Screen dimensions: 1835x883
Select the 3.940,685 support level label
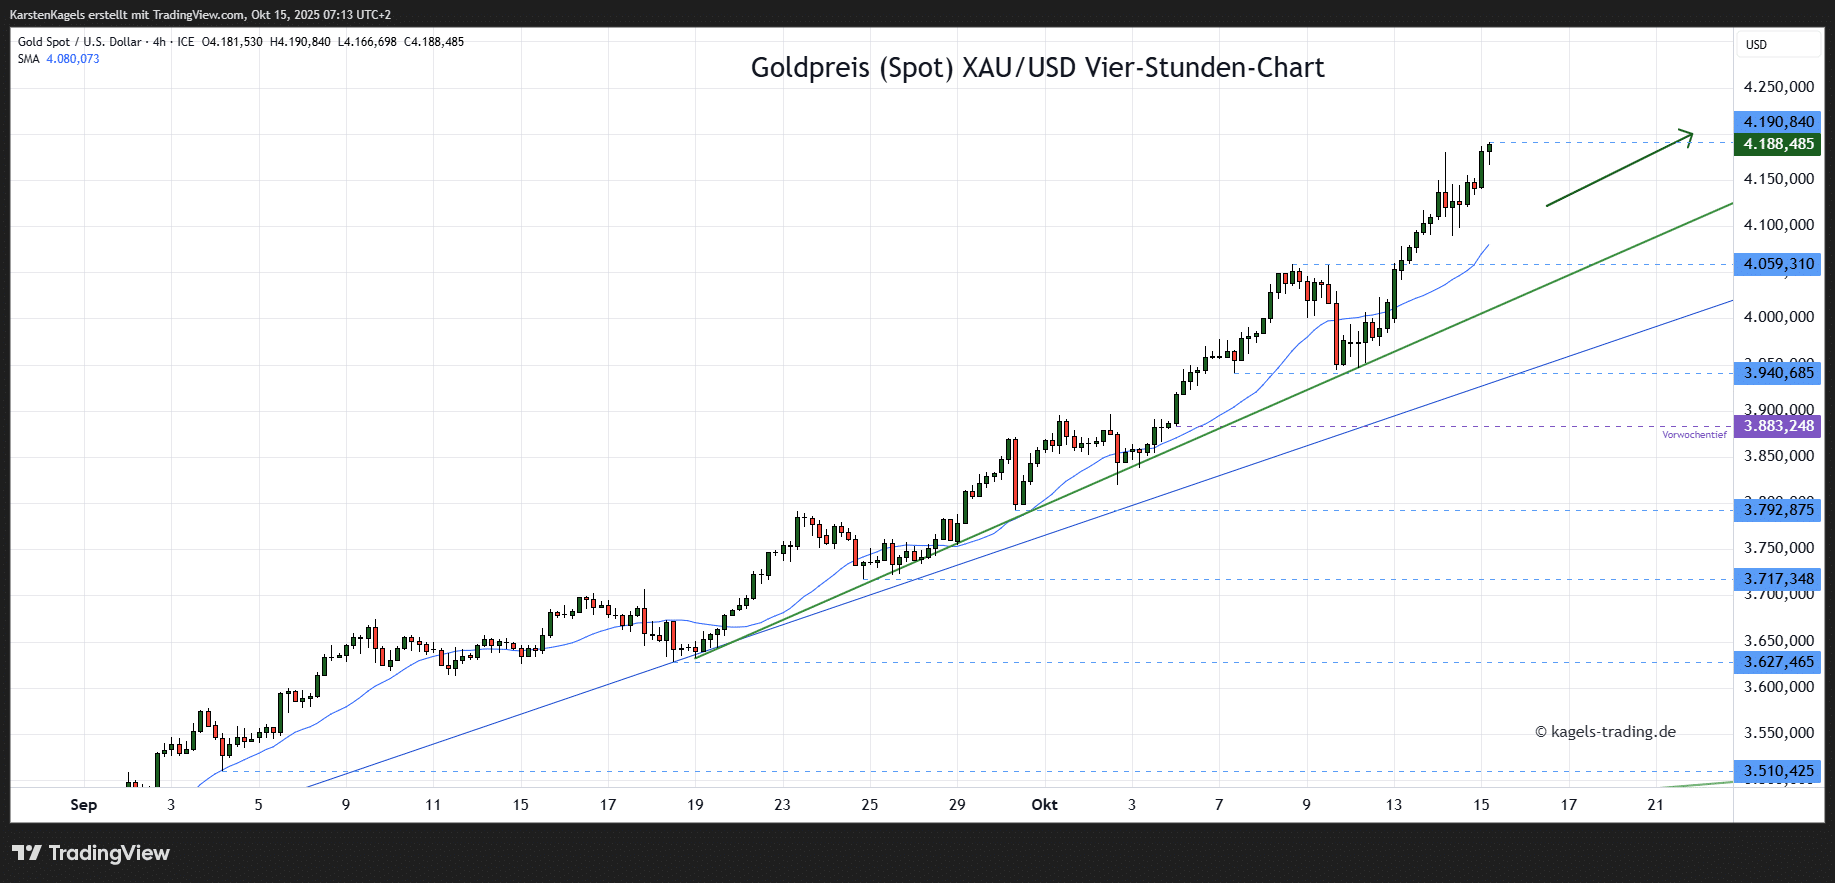[x=1778, y=373]
